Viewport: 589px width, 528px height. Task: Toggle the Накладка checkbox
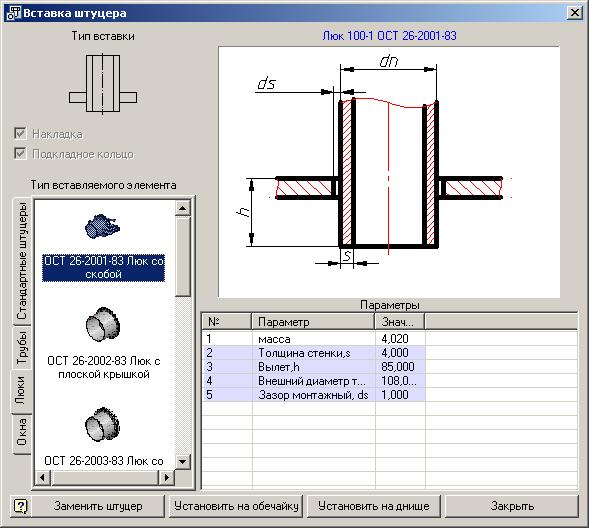(x=20, y=133)
